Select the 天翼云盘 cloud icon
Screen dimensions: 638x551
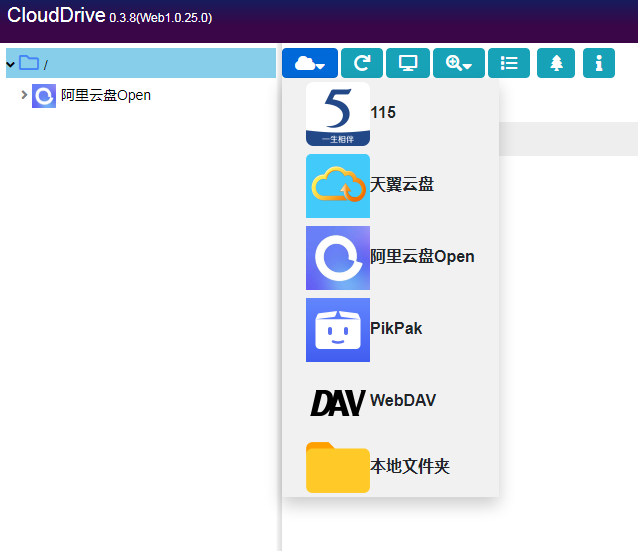pyautogui.click(x=338, y=186)
